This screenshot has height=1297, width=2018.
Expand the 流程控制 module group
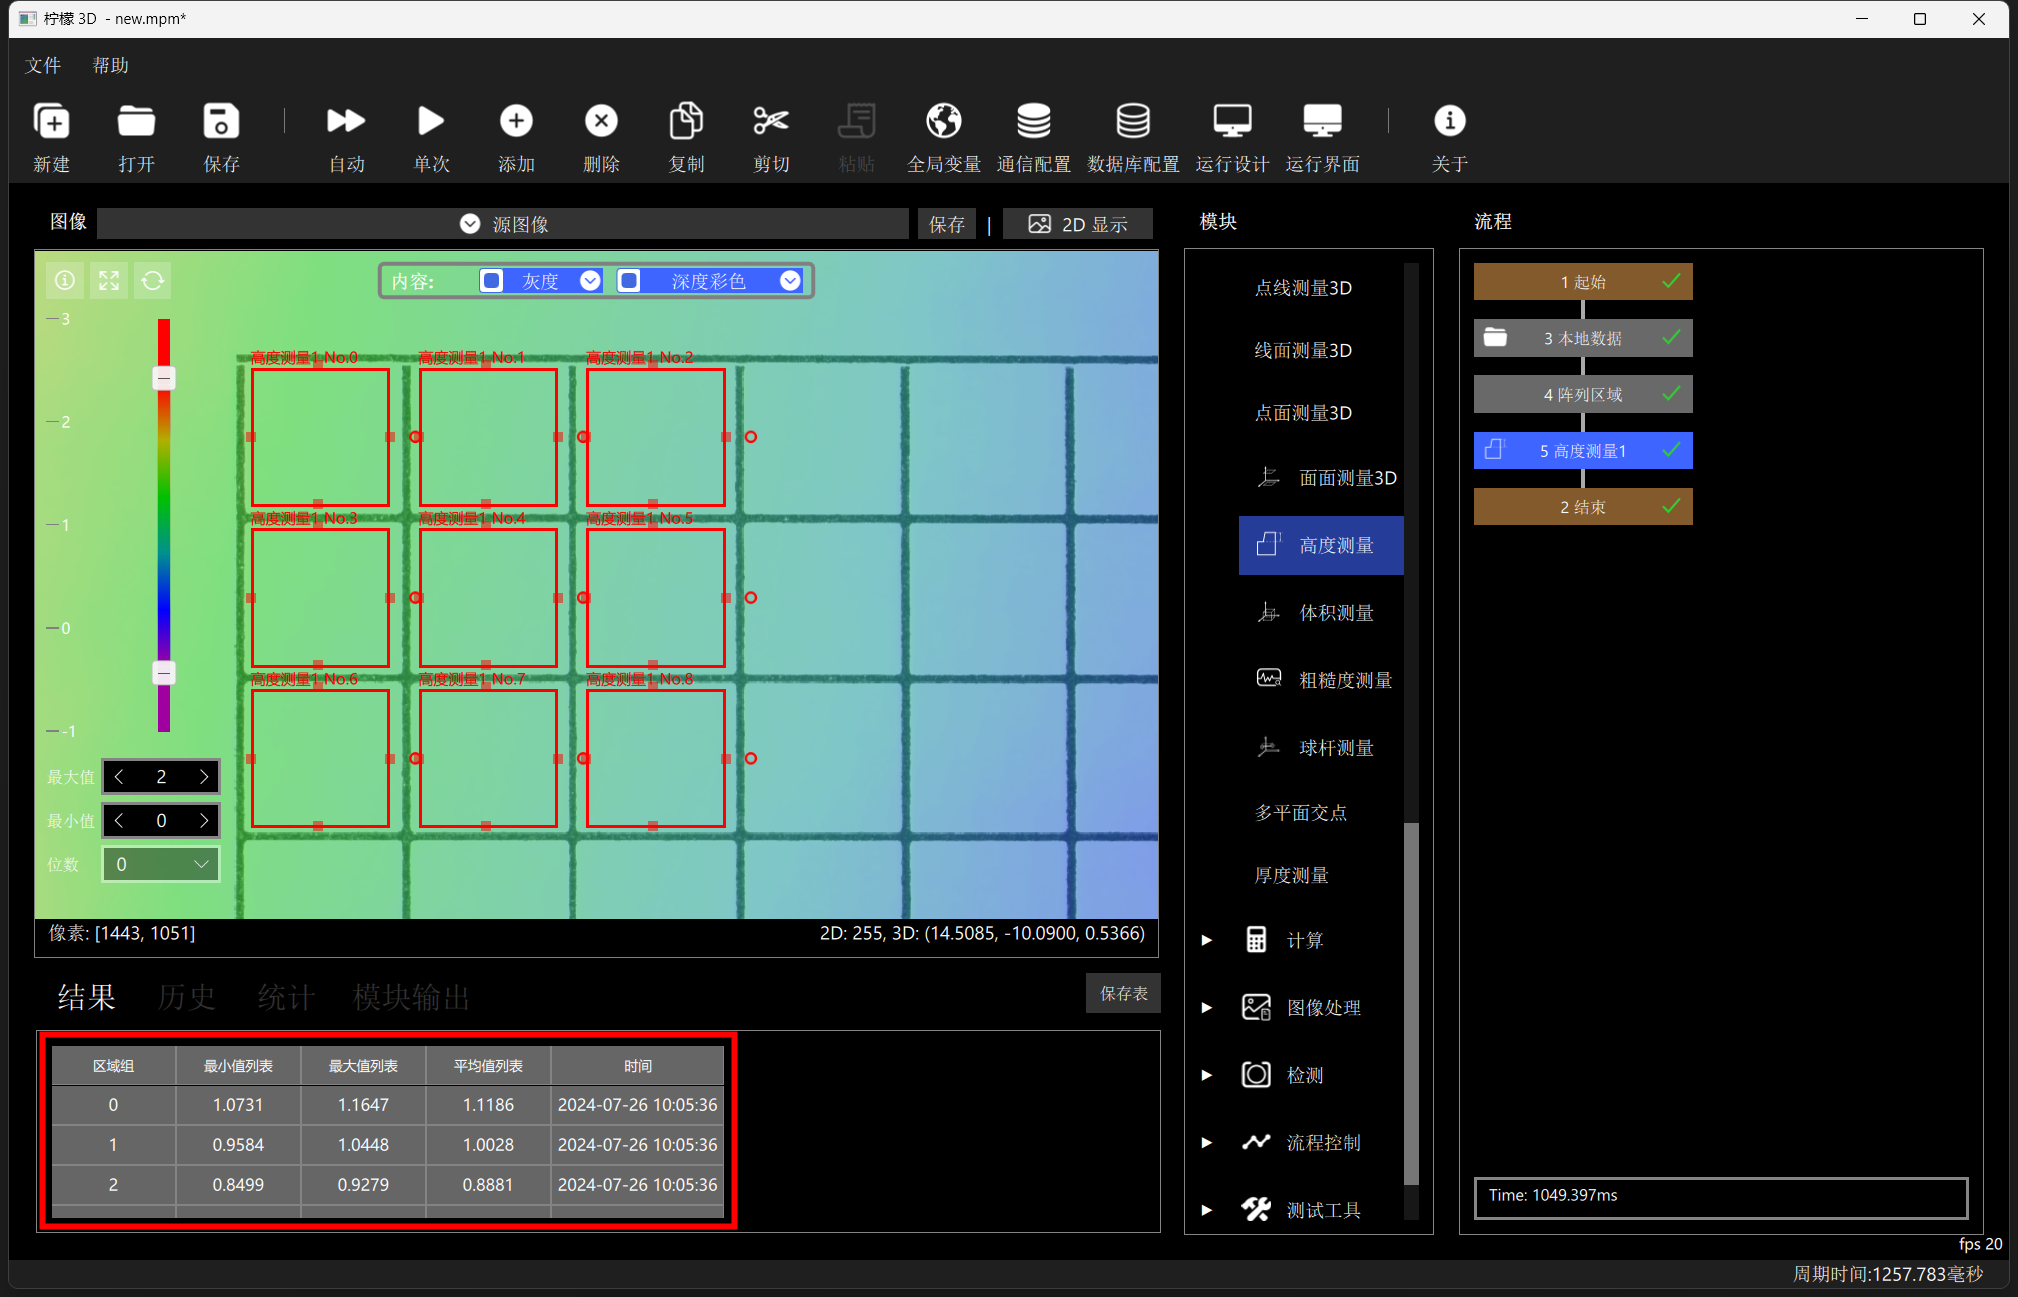pos(1207,1142)
